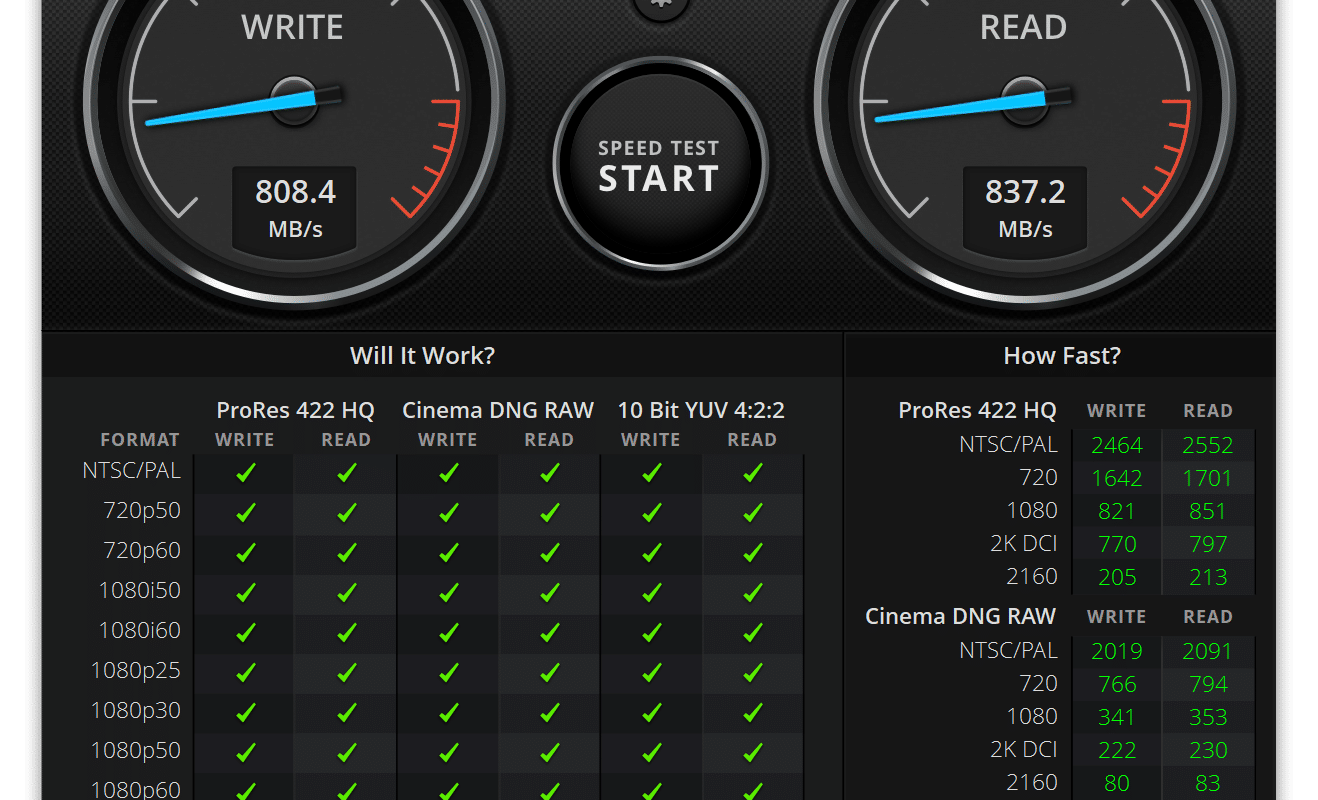Select ProRes 2160 read value 213
The image size is (1318, 800).
click(1208, 577)
